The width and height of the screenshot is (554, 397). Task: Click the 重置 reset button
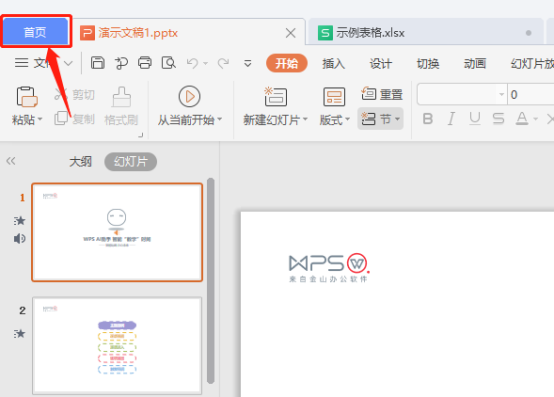[382, 94]
